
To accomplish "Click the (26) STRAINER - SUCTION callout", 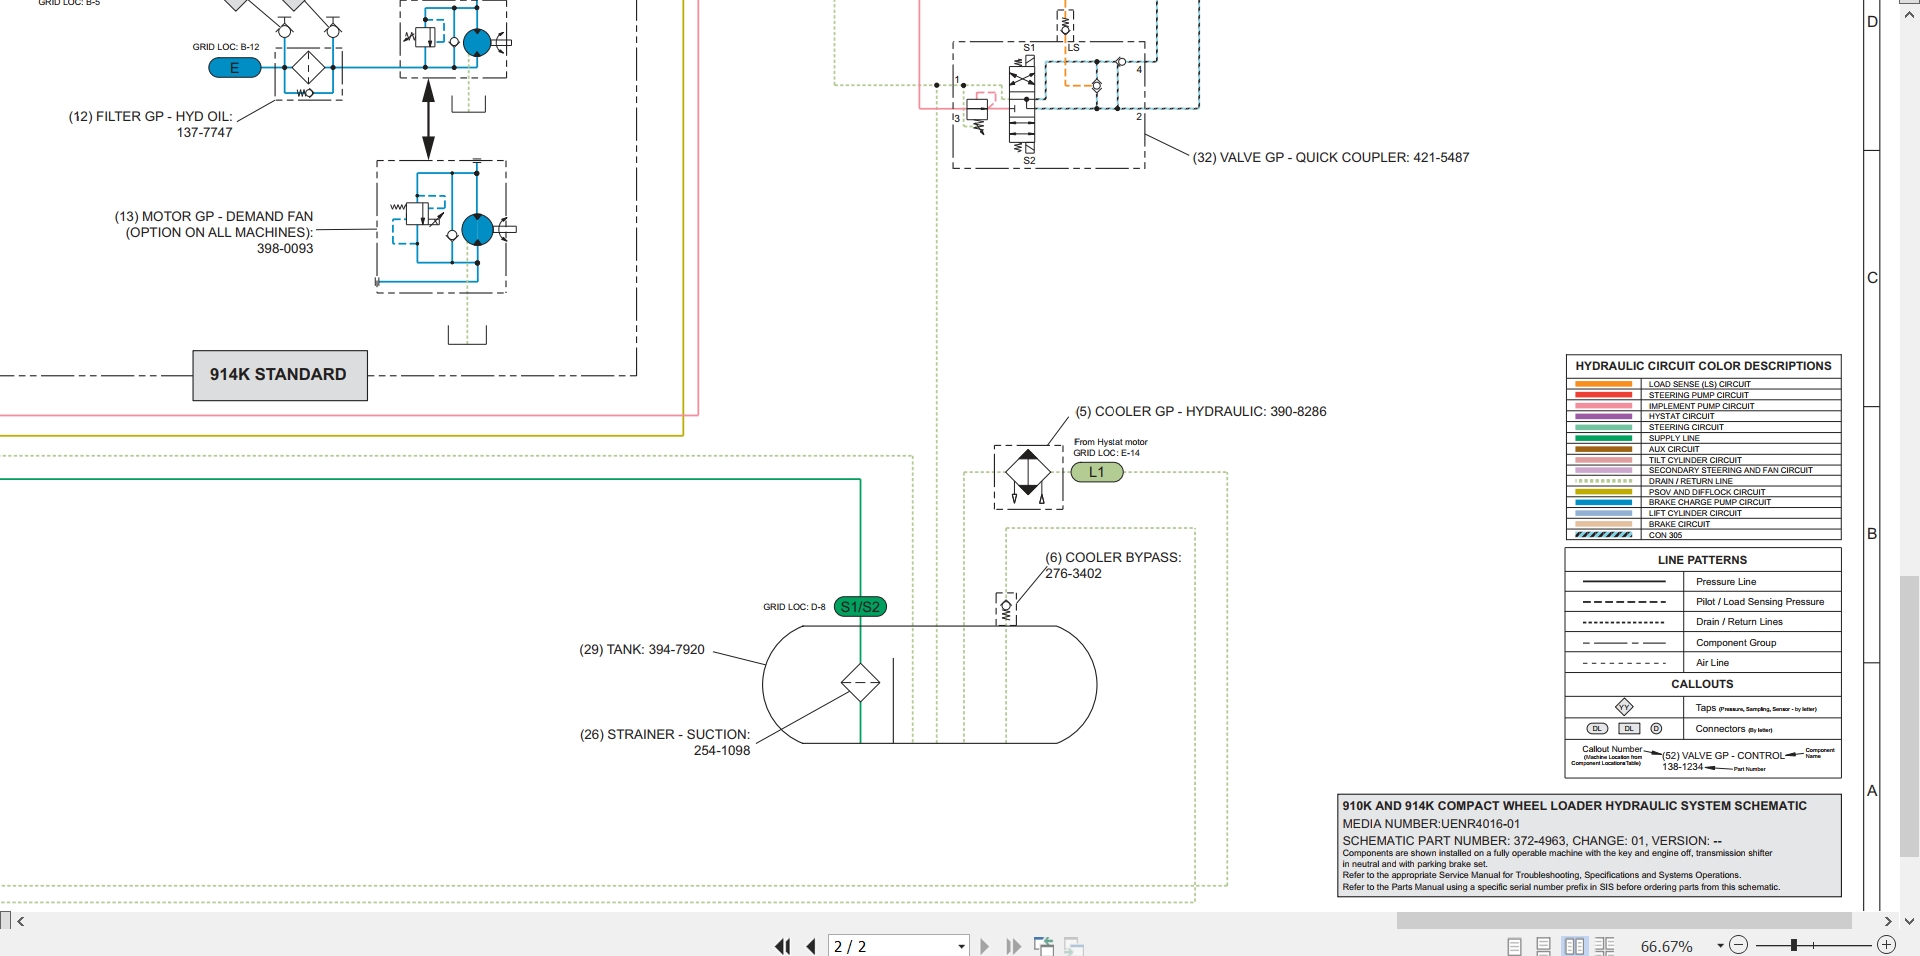I will (x=665, y=742).
